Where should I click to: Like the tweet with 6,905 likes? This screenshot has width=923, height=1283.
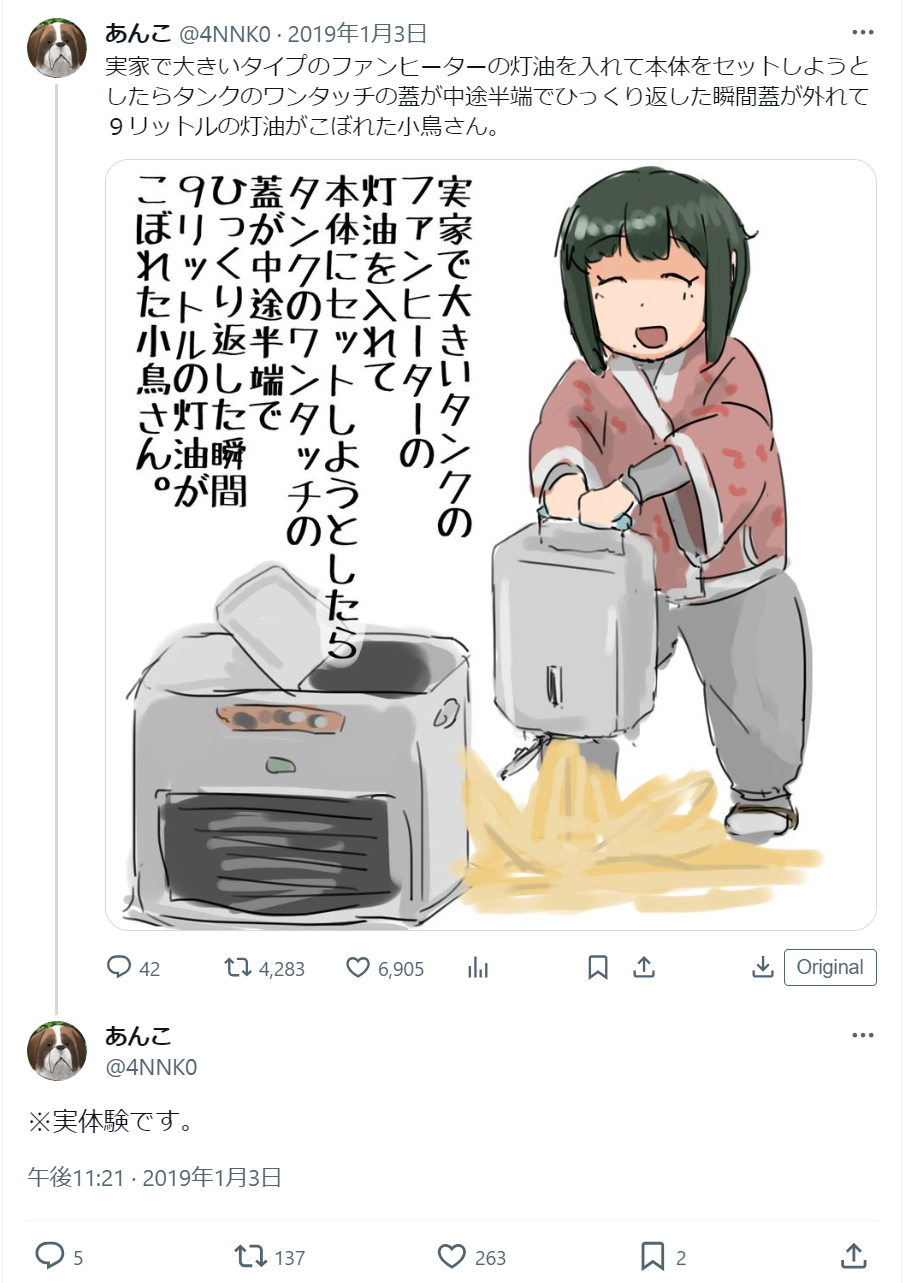[x=358, y=967]
